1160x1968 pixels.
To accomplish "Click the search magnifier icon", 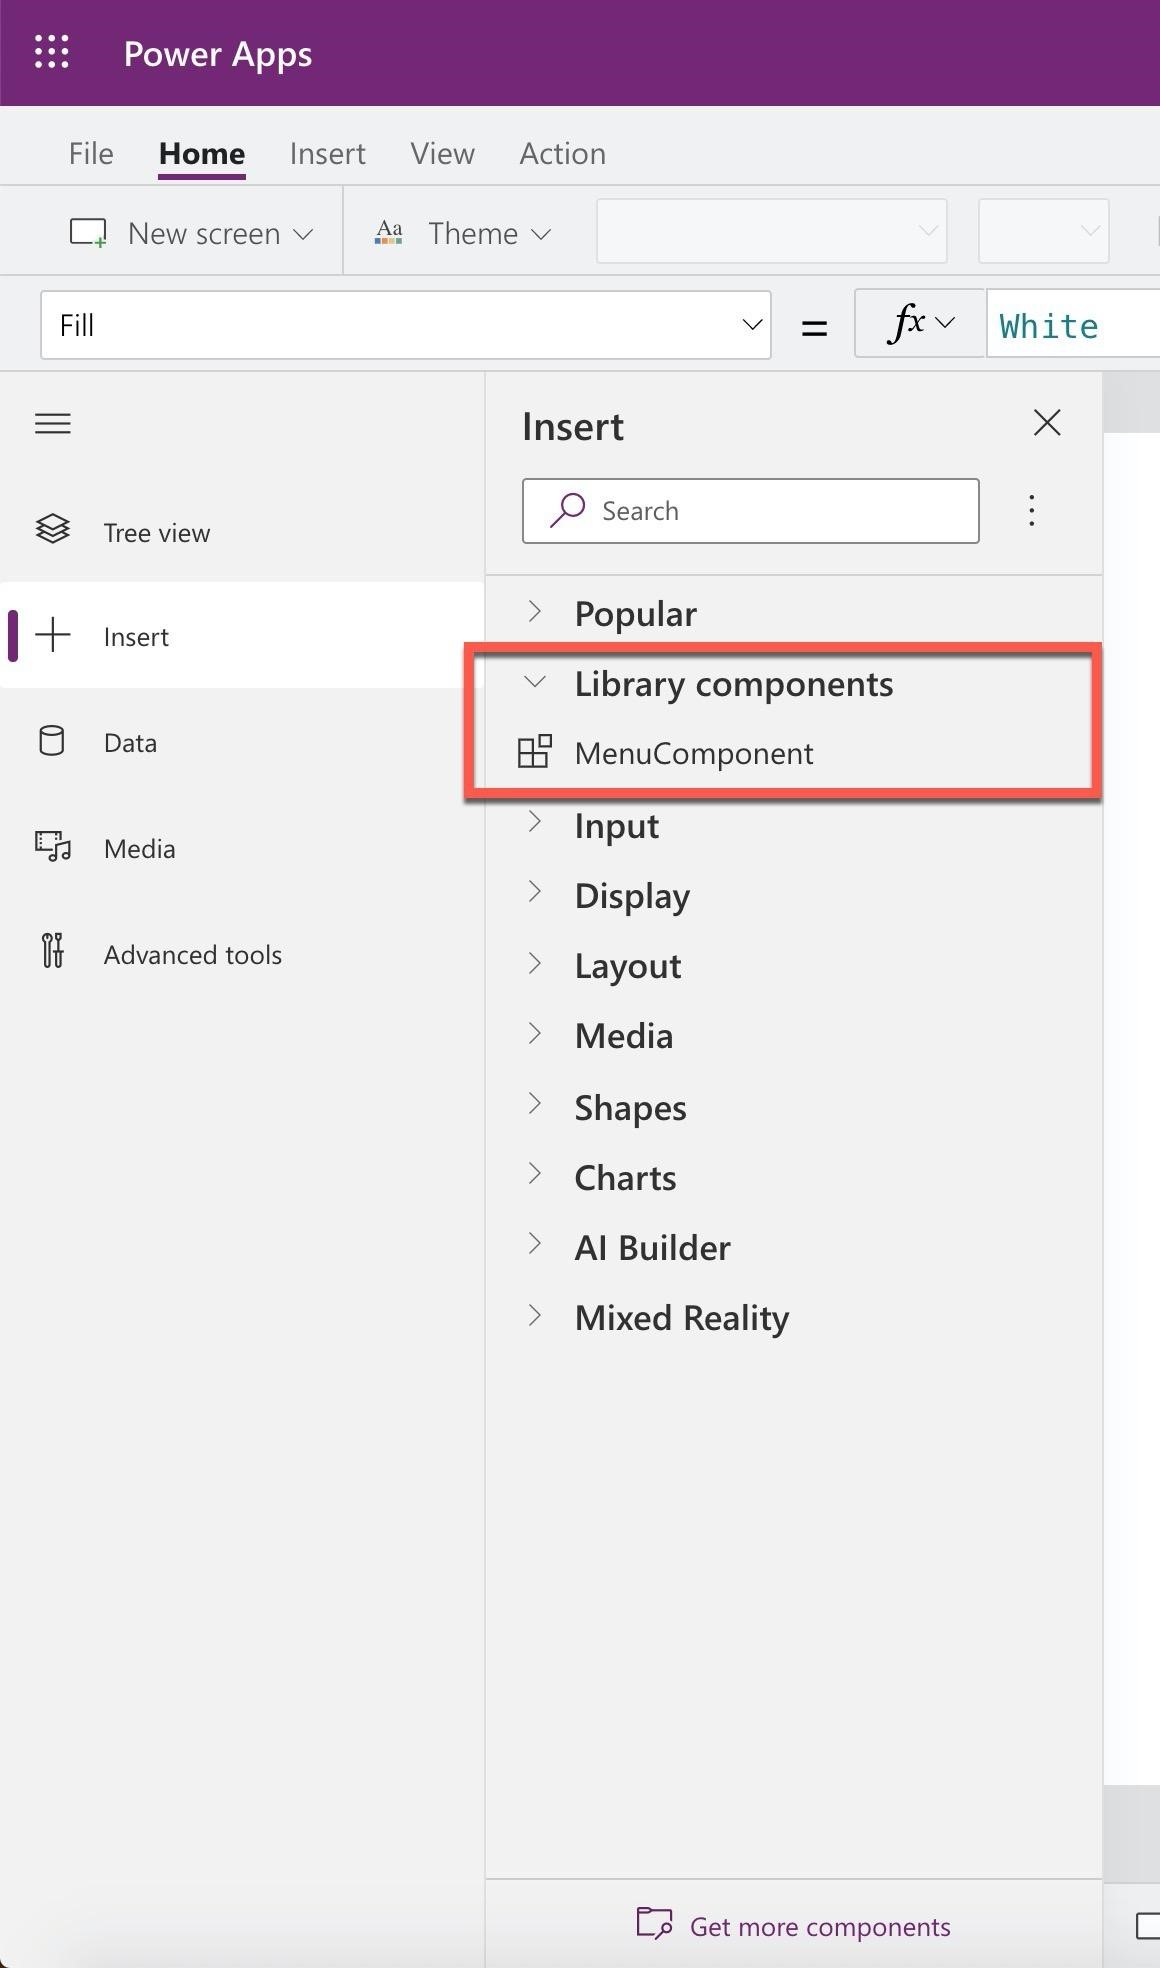I will click(568, 510).
